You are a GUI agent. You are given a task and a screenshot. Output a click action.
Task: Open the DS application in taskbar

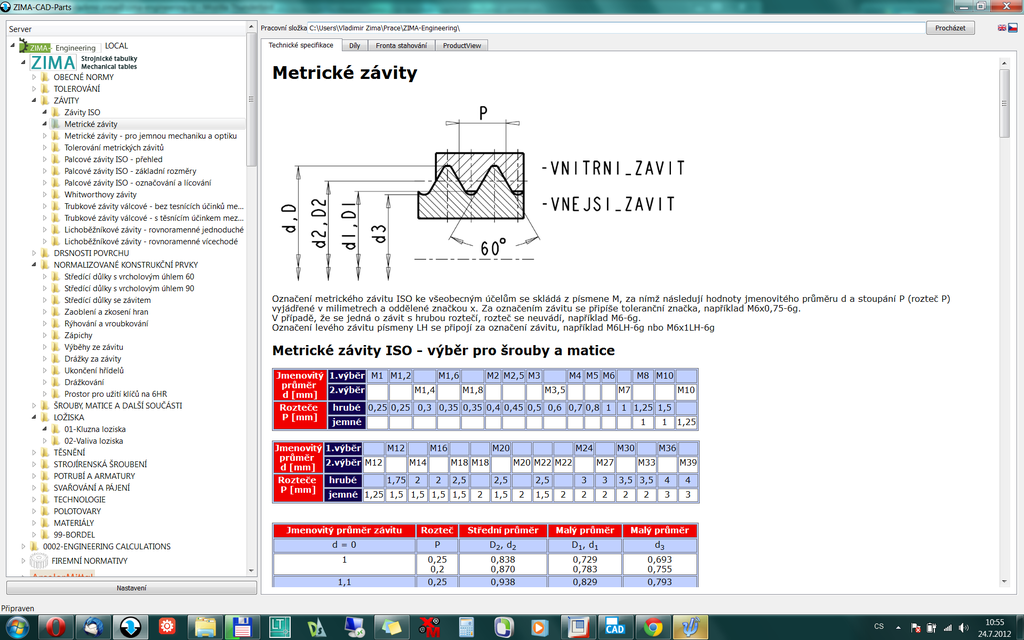tap(317, 627)
